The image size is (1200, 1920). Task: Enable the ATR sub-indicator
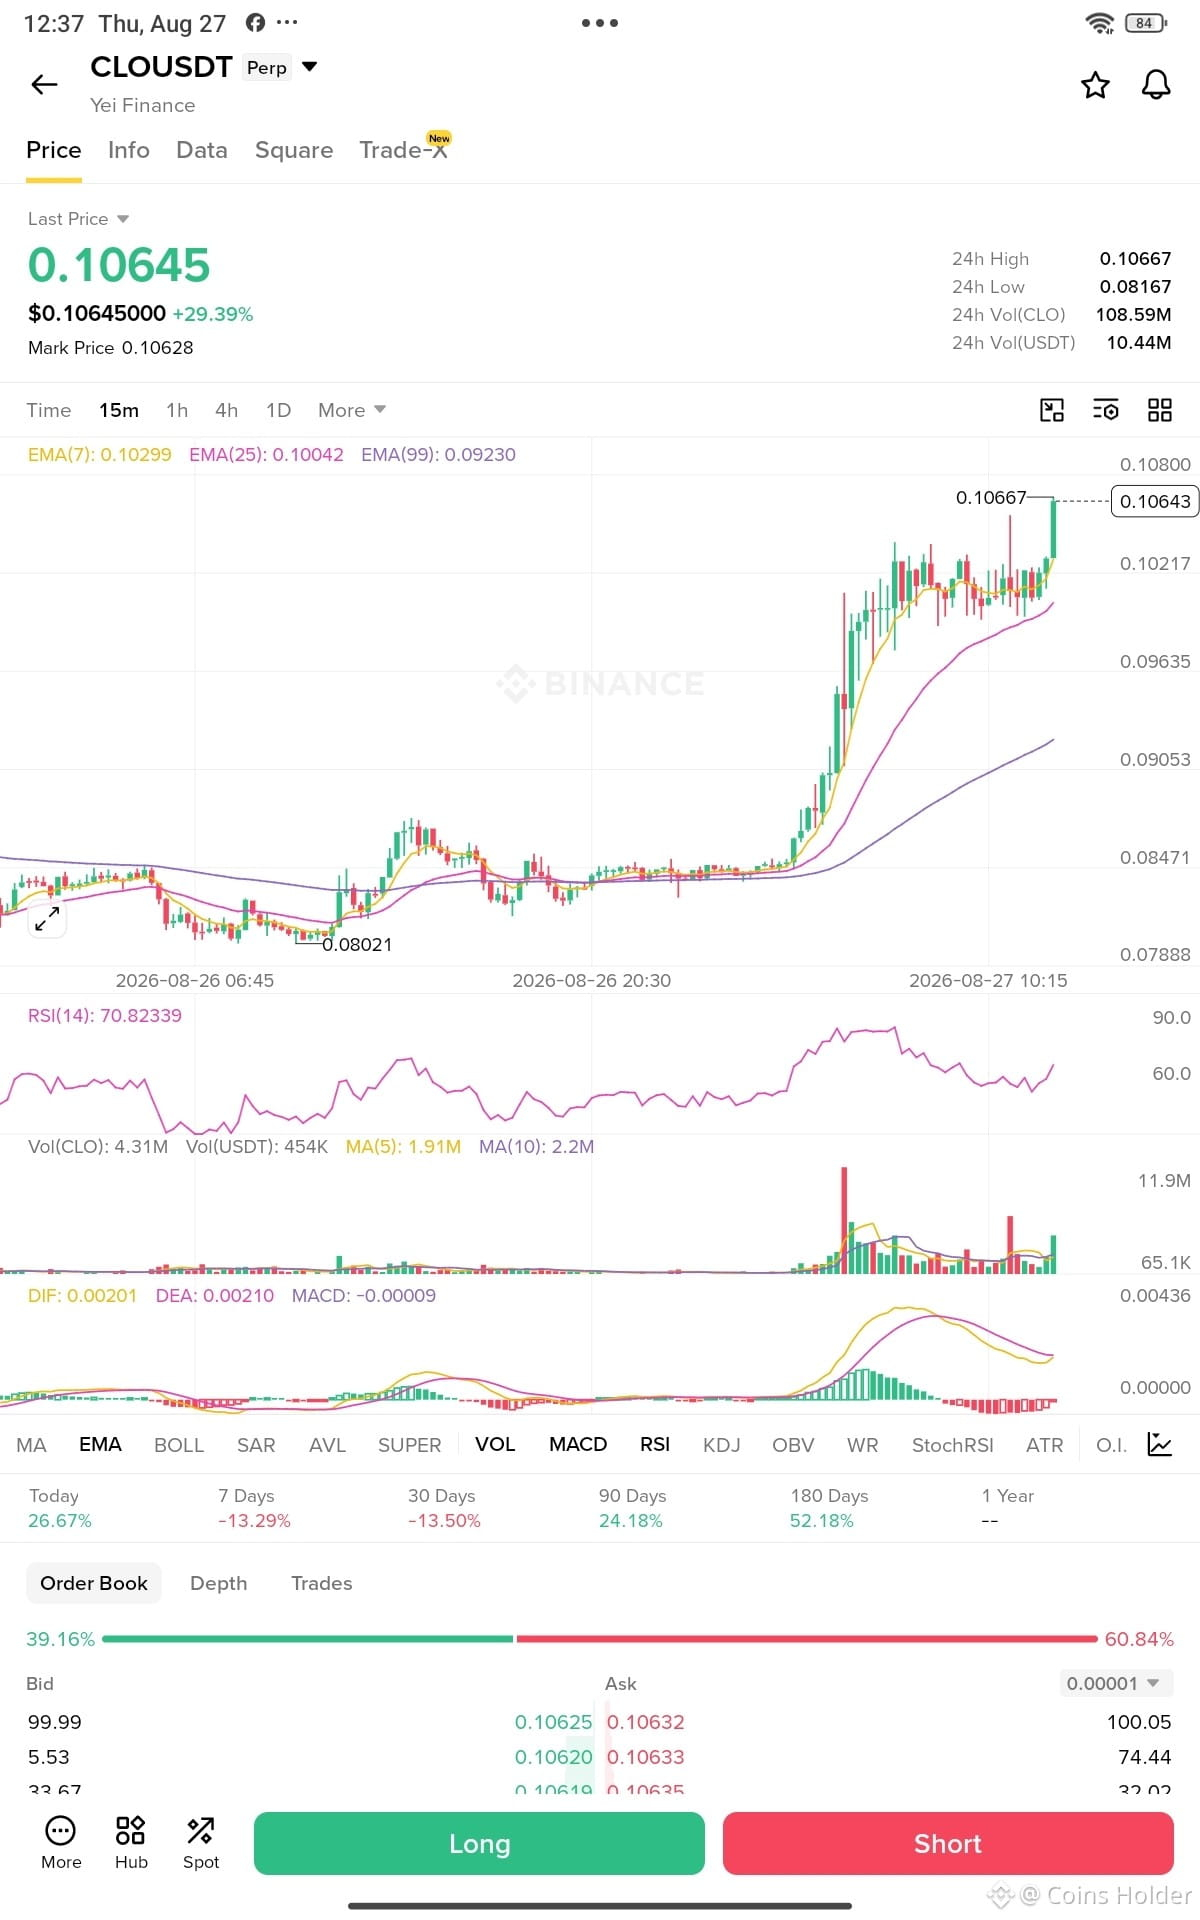pyautogui.click(x=1044, y=1445)
